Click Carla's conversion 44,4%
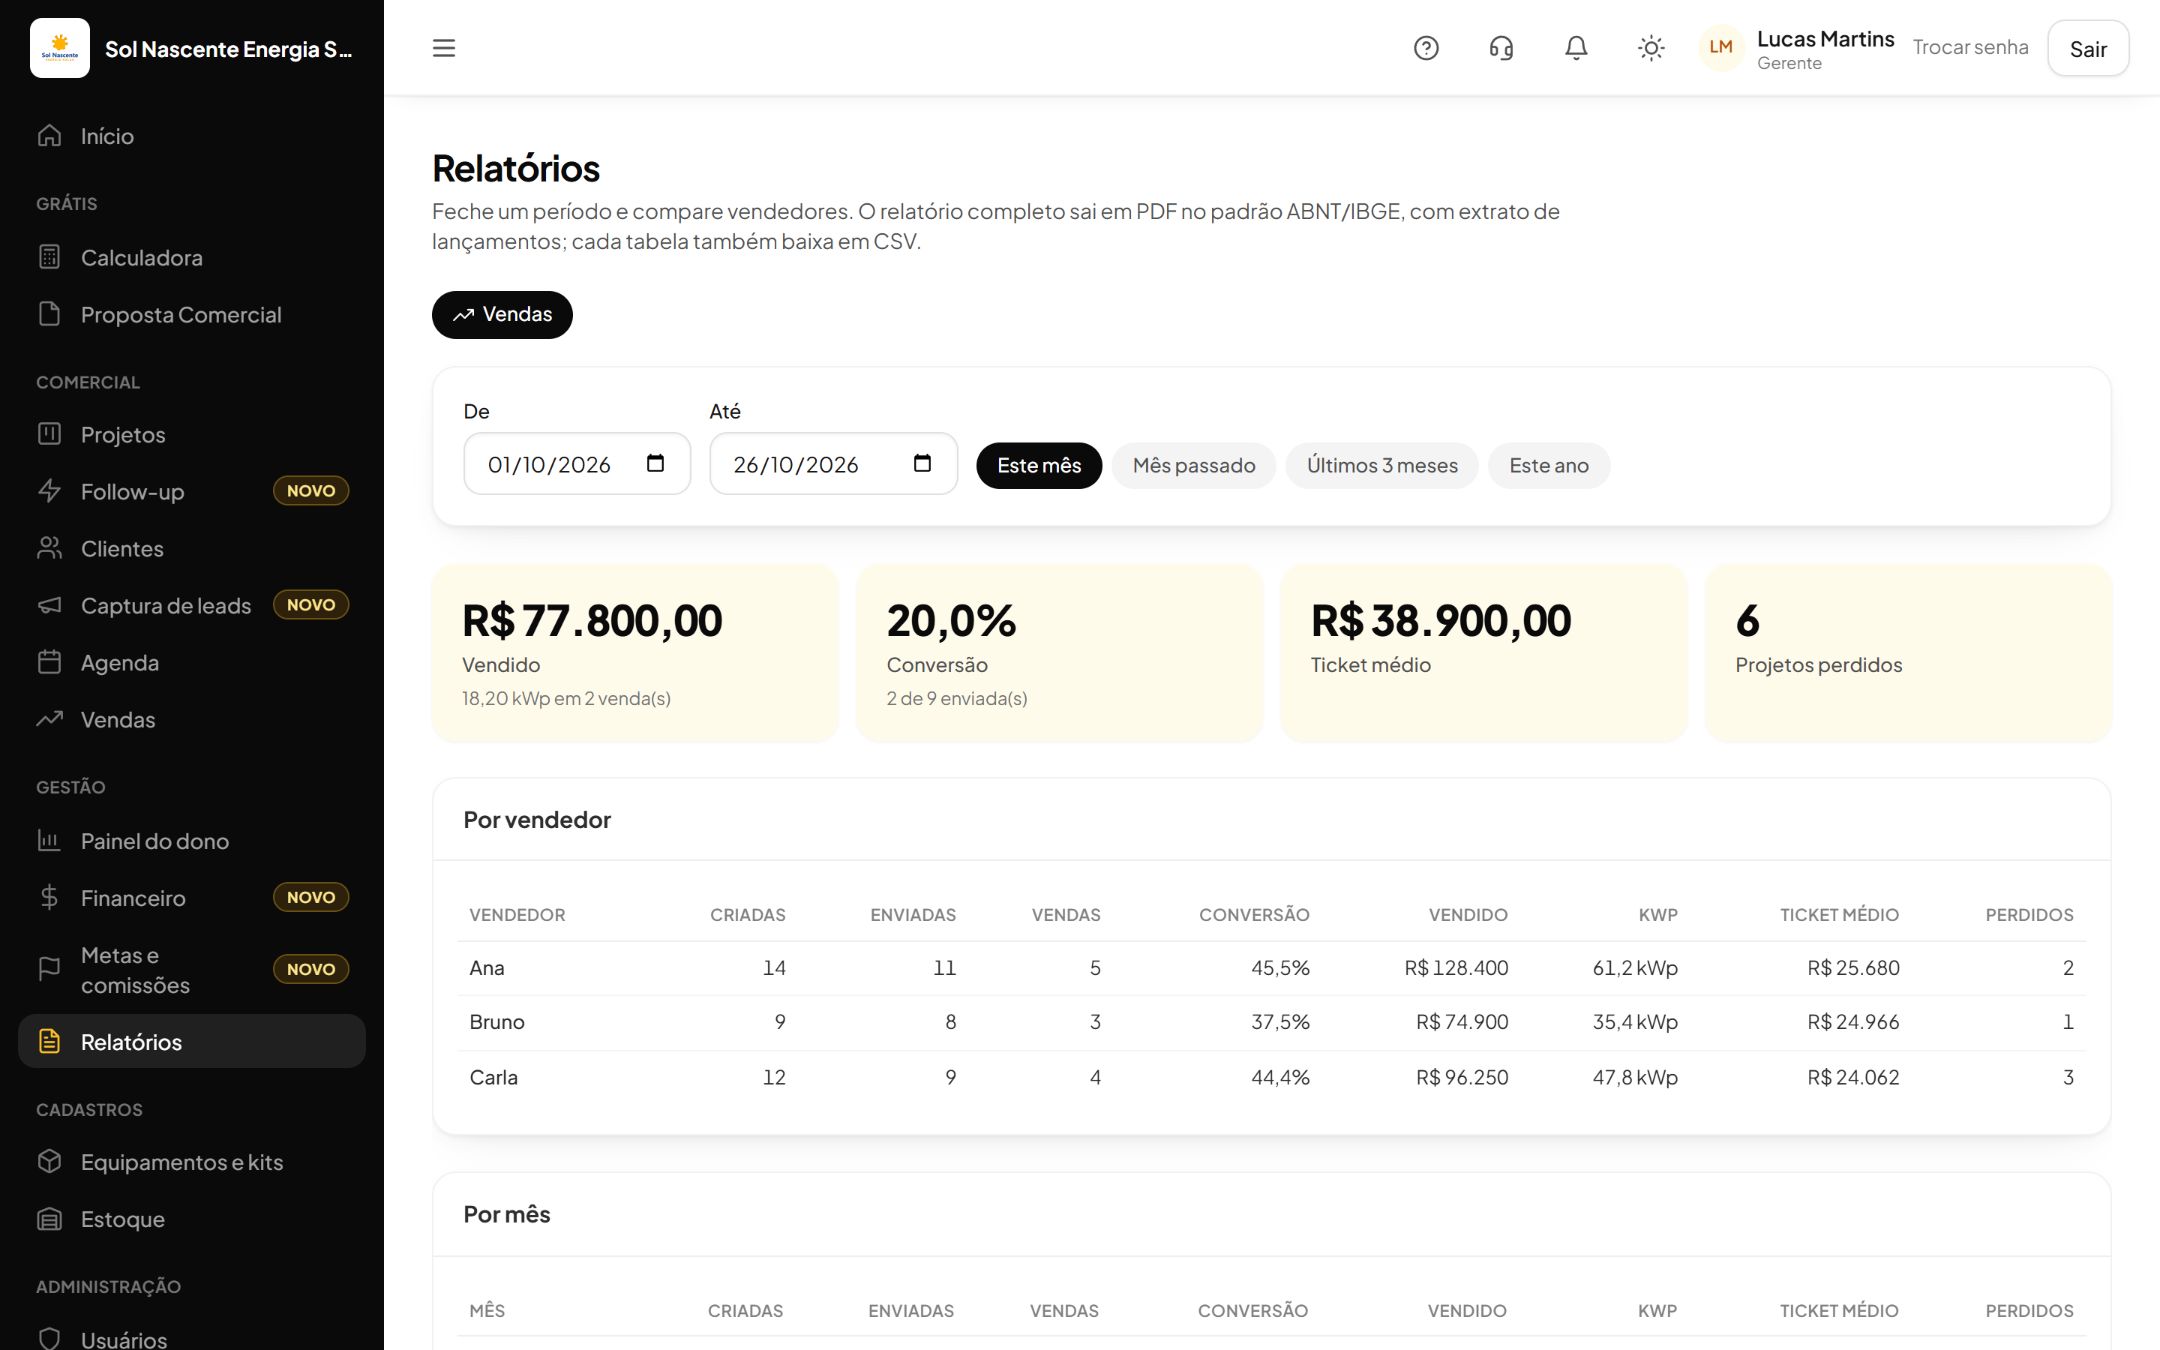Screen dimensions: 2160x1350 tap(1280, 1077)
